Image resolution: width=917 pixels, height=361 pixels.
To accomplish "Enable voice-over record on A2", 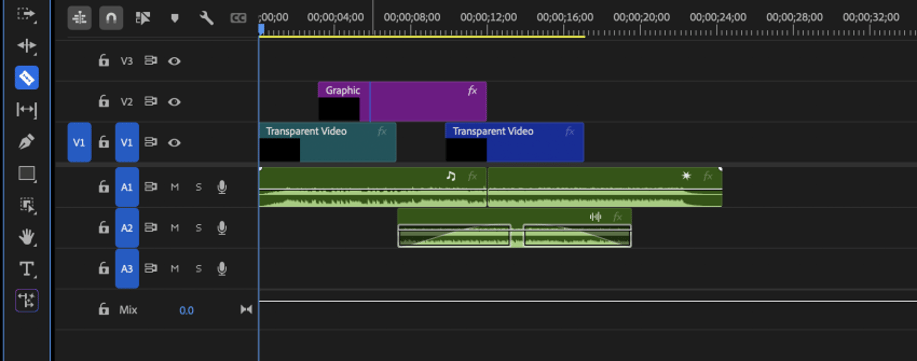I will click(x=222, y=228).
